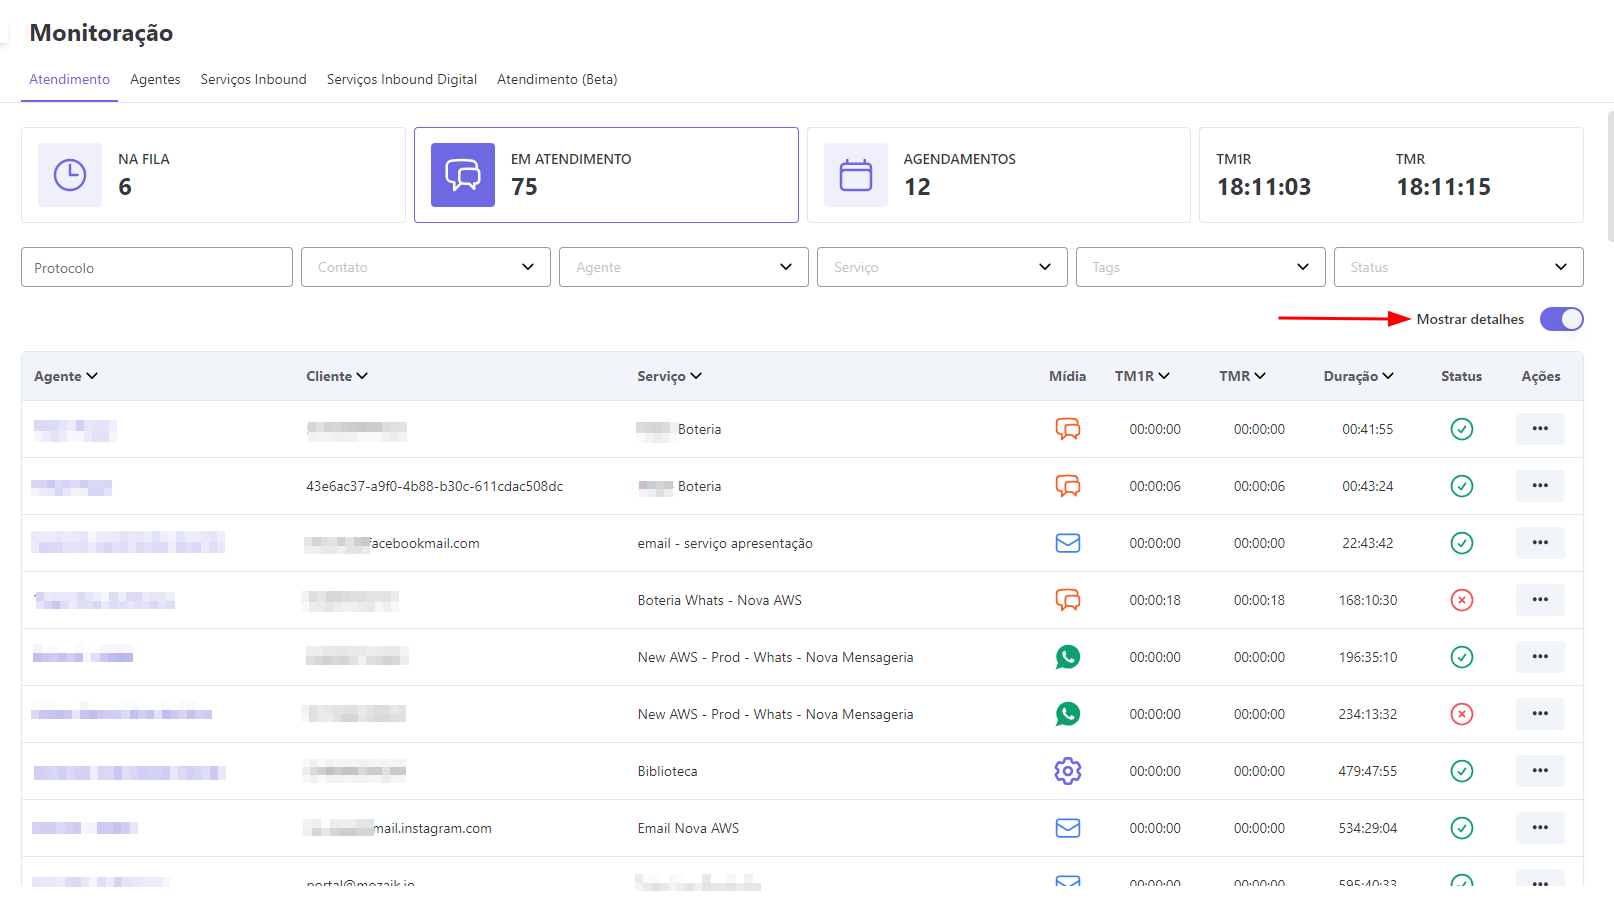Screen dimensions: 1614x909
Task: Click client ID 43e6ac37-a9f0-4b88-b30c-611cdac508dc
Action: (434, 486)
